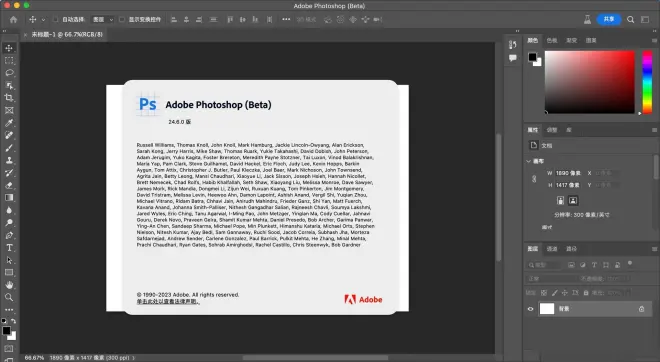Screen dimensions: 660x362
Task: Open the search magnifier at top right
Action: pyautogui.click(x=630, y=19)
